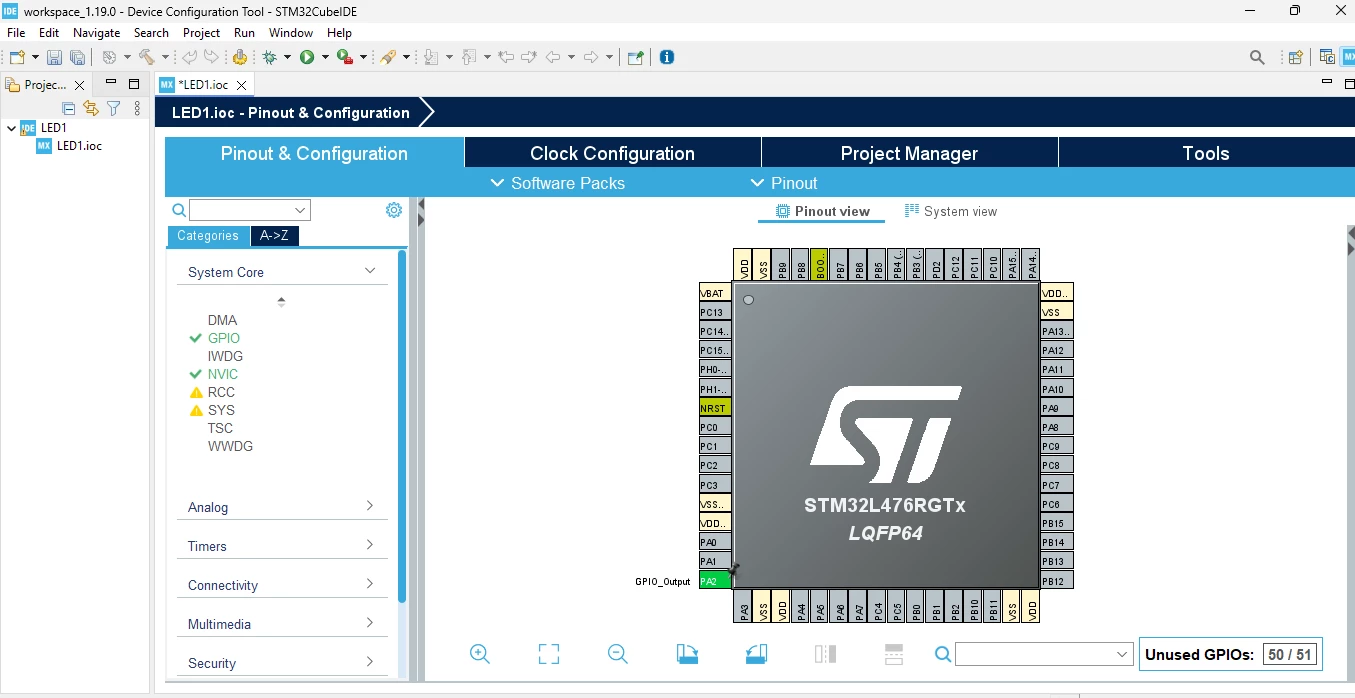
Task: Click the Forward navigation arrow
Action: pyautogui.click(x=590, y=57)
